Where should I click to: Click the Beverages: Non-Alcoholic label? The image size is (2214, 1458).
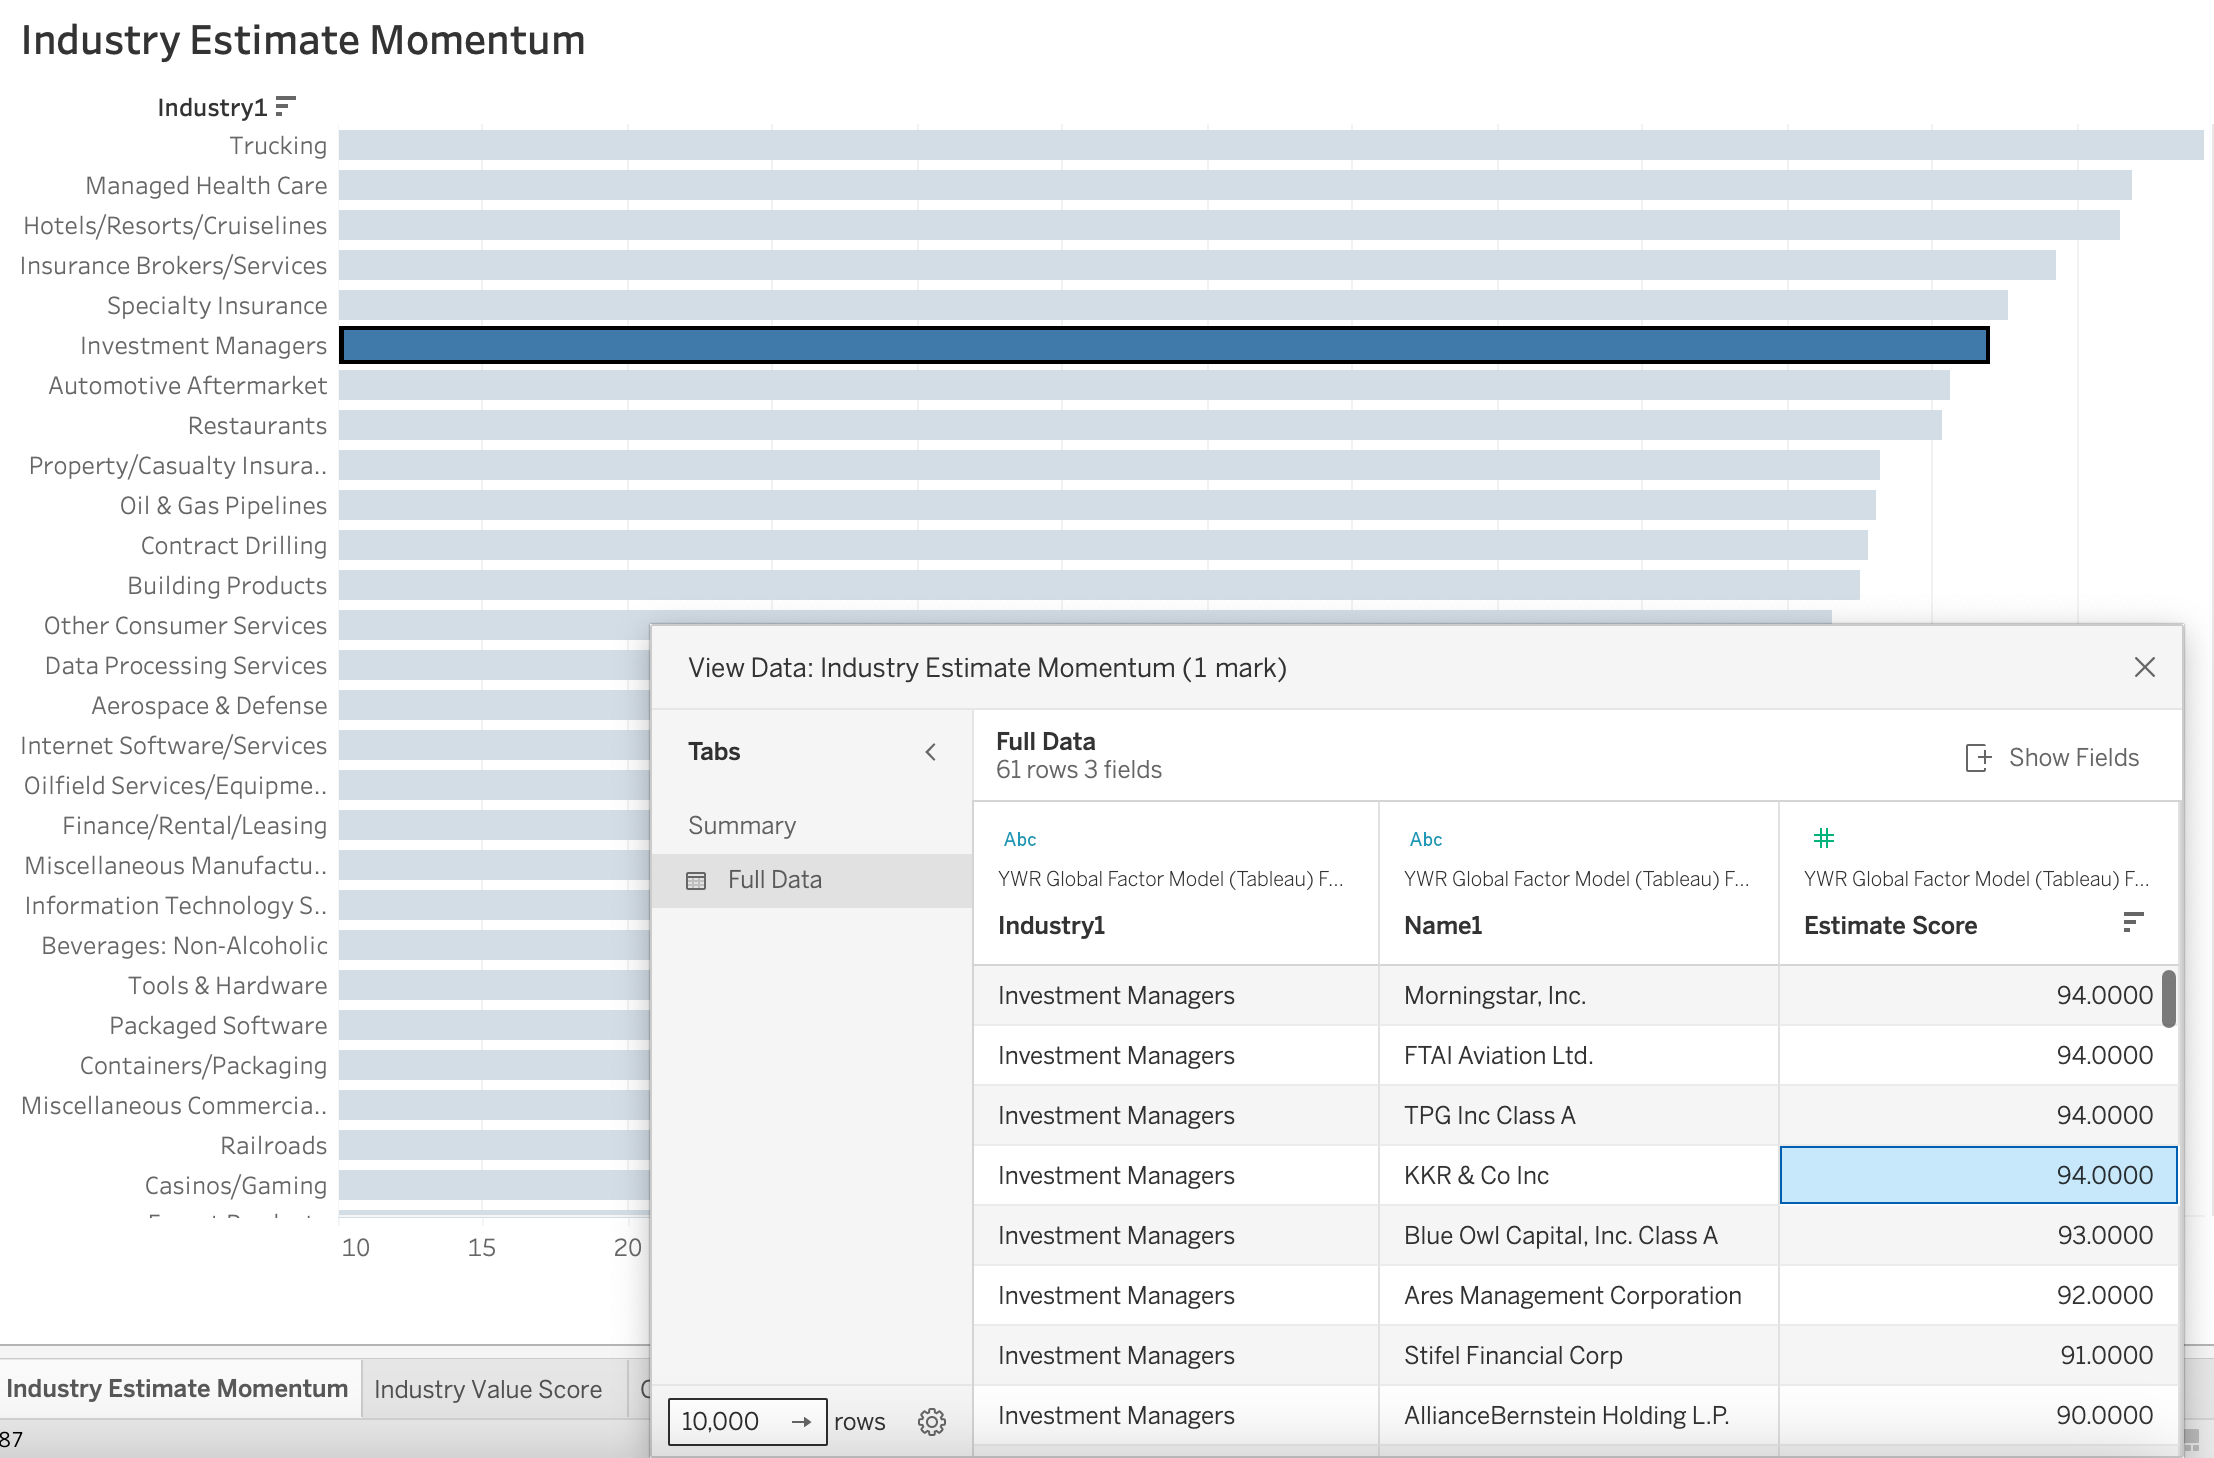point(184,946)
